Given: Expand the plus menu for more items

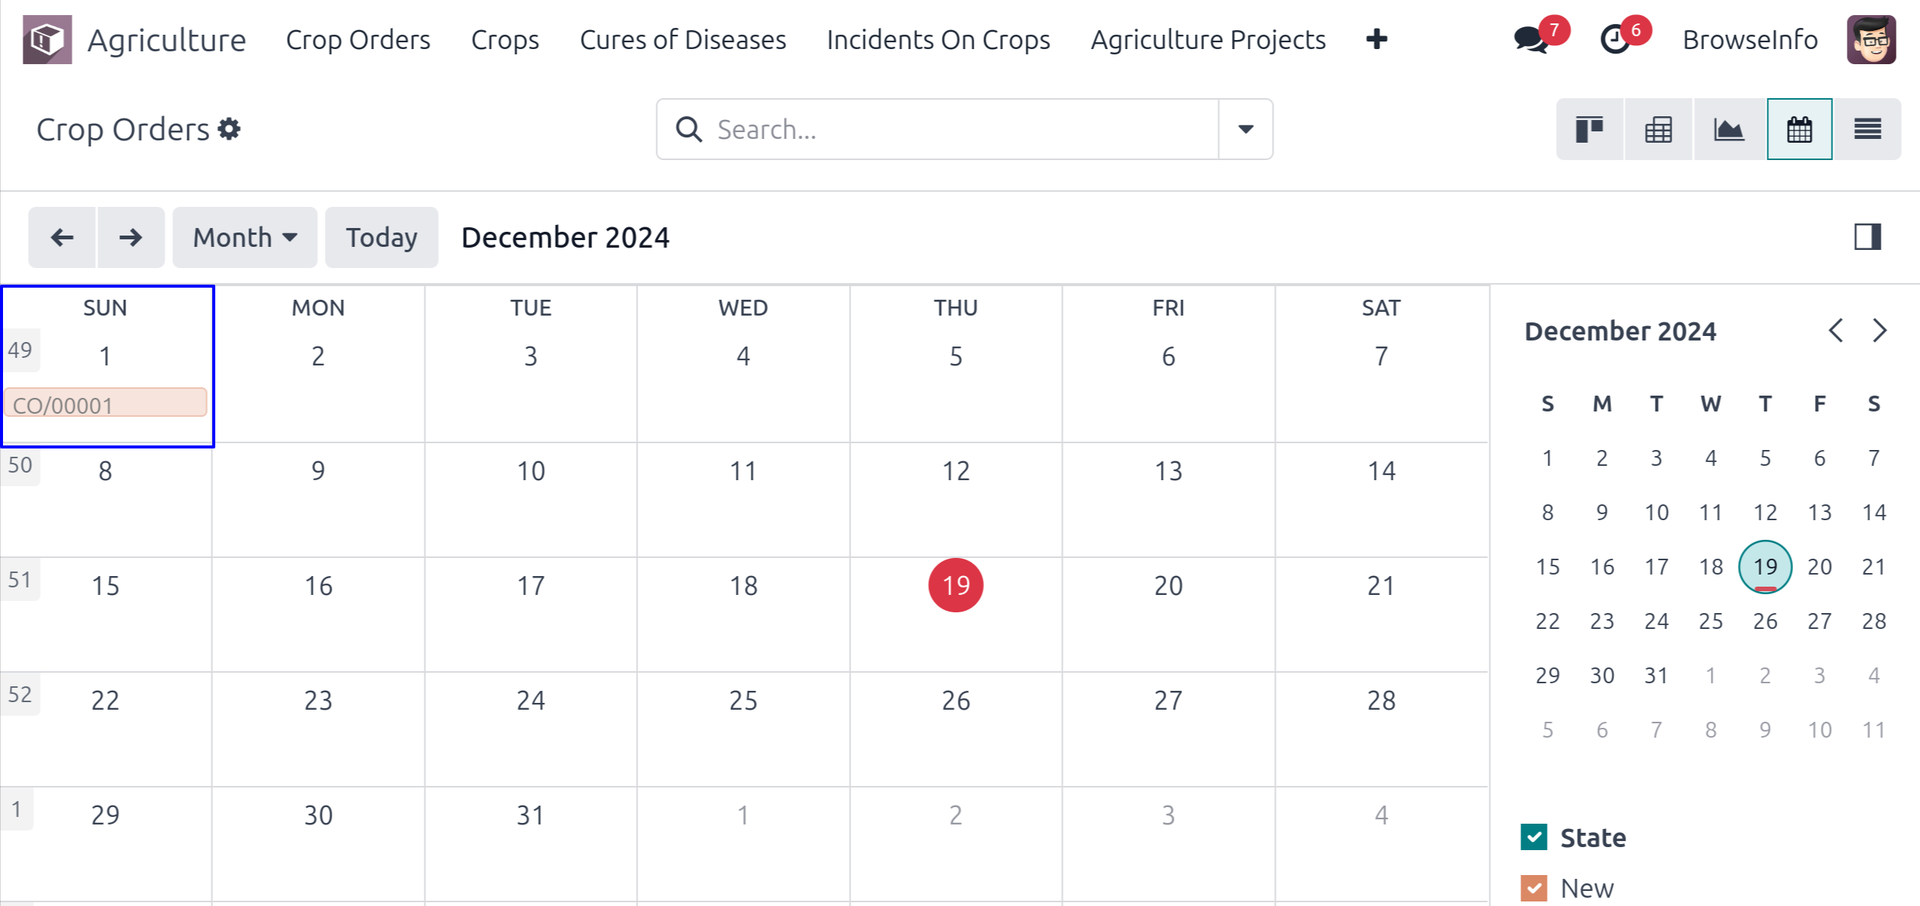Looking at the screenshot, I should [x=1376, y=40].
